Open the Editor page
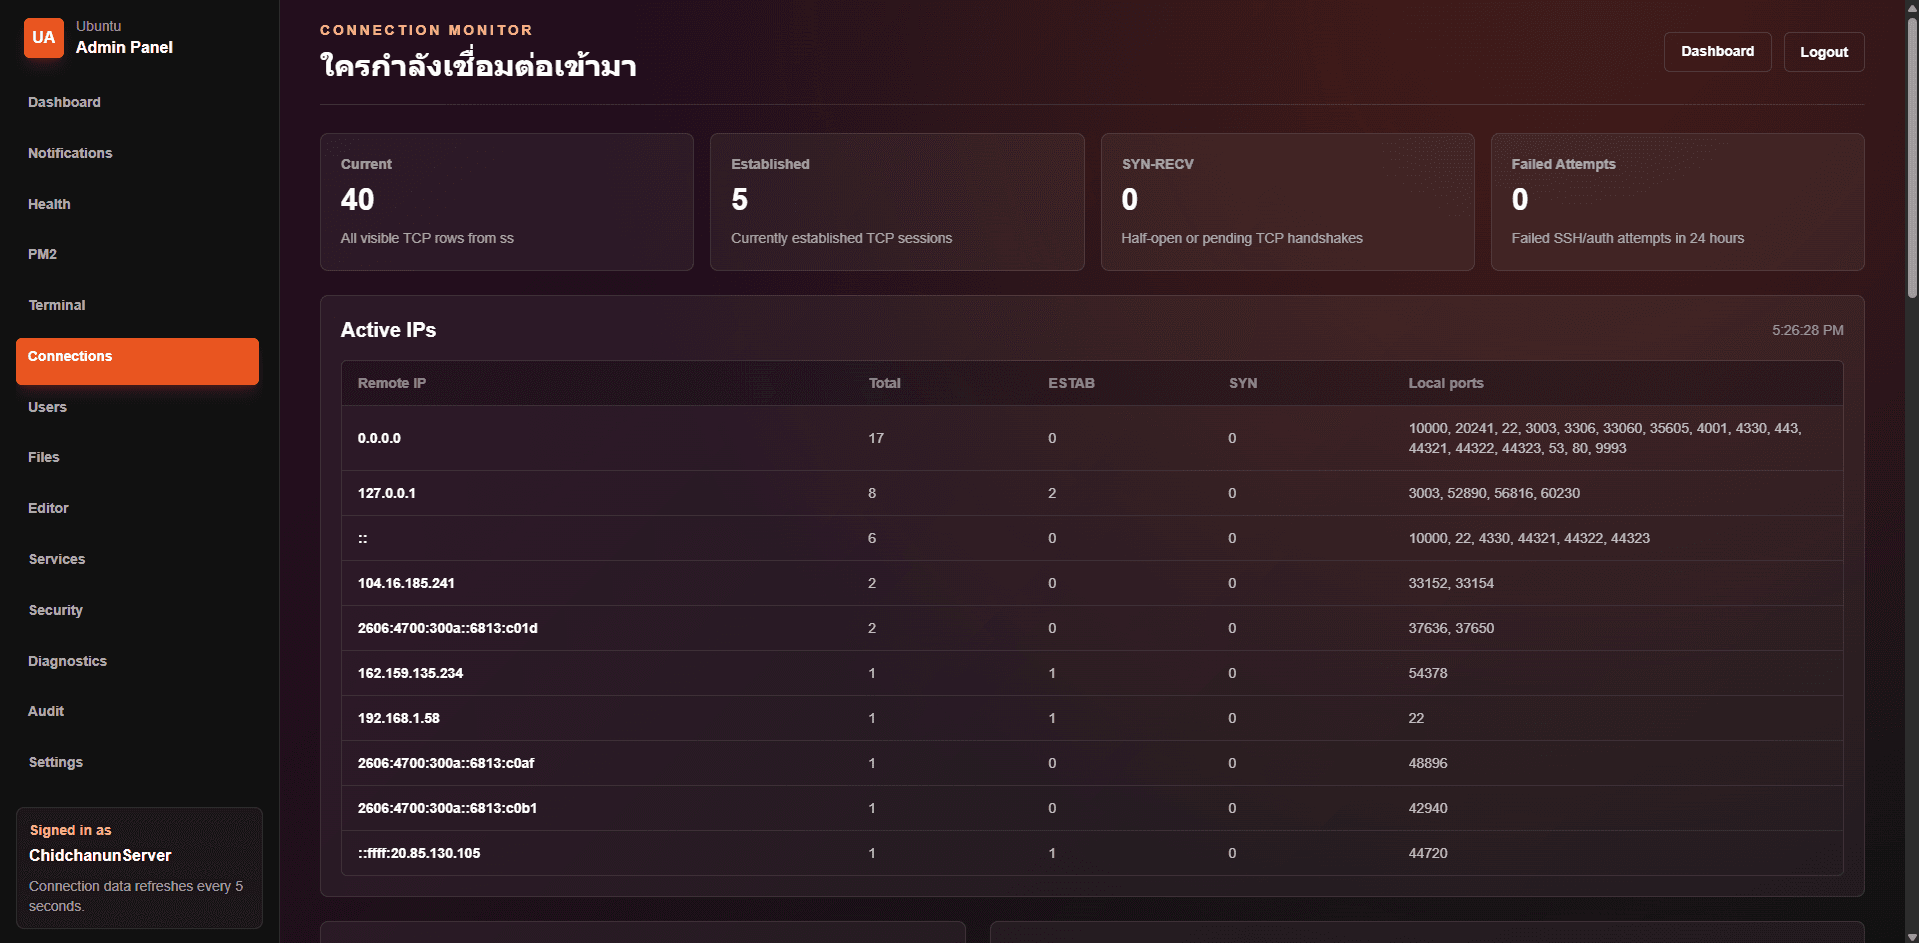The width and height of the screenshot is (1919, 943). click(48, 508)
